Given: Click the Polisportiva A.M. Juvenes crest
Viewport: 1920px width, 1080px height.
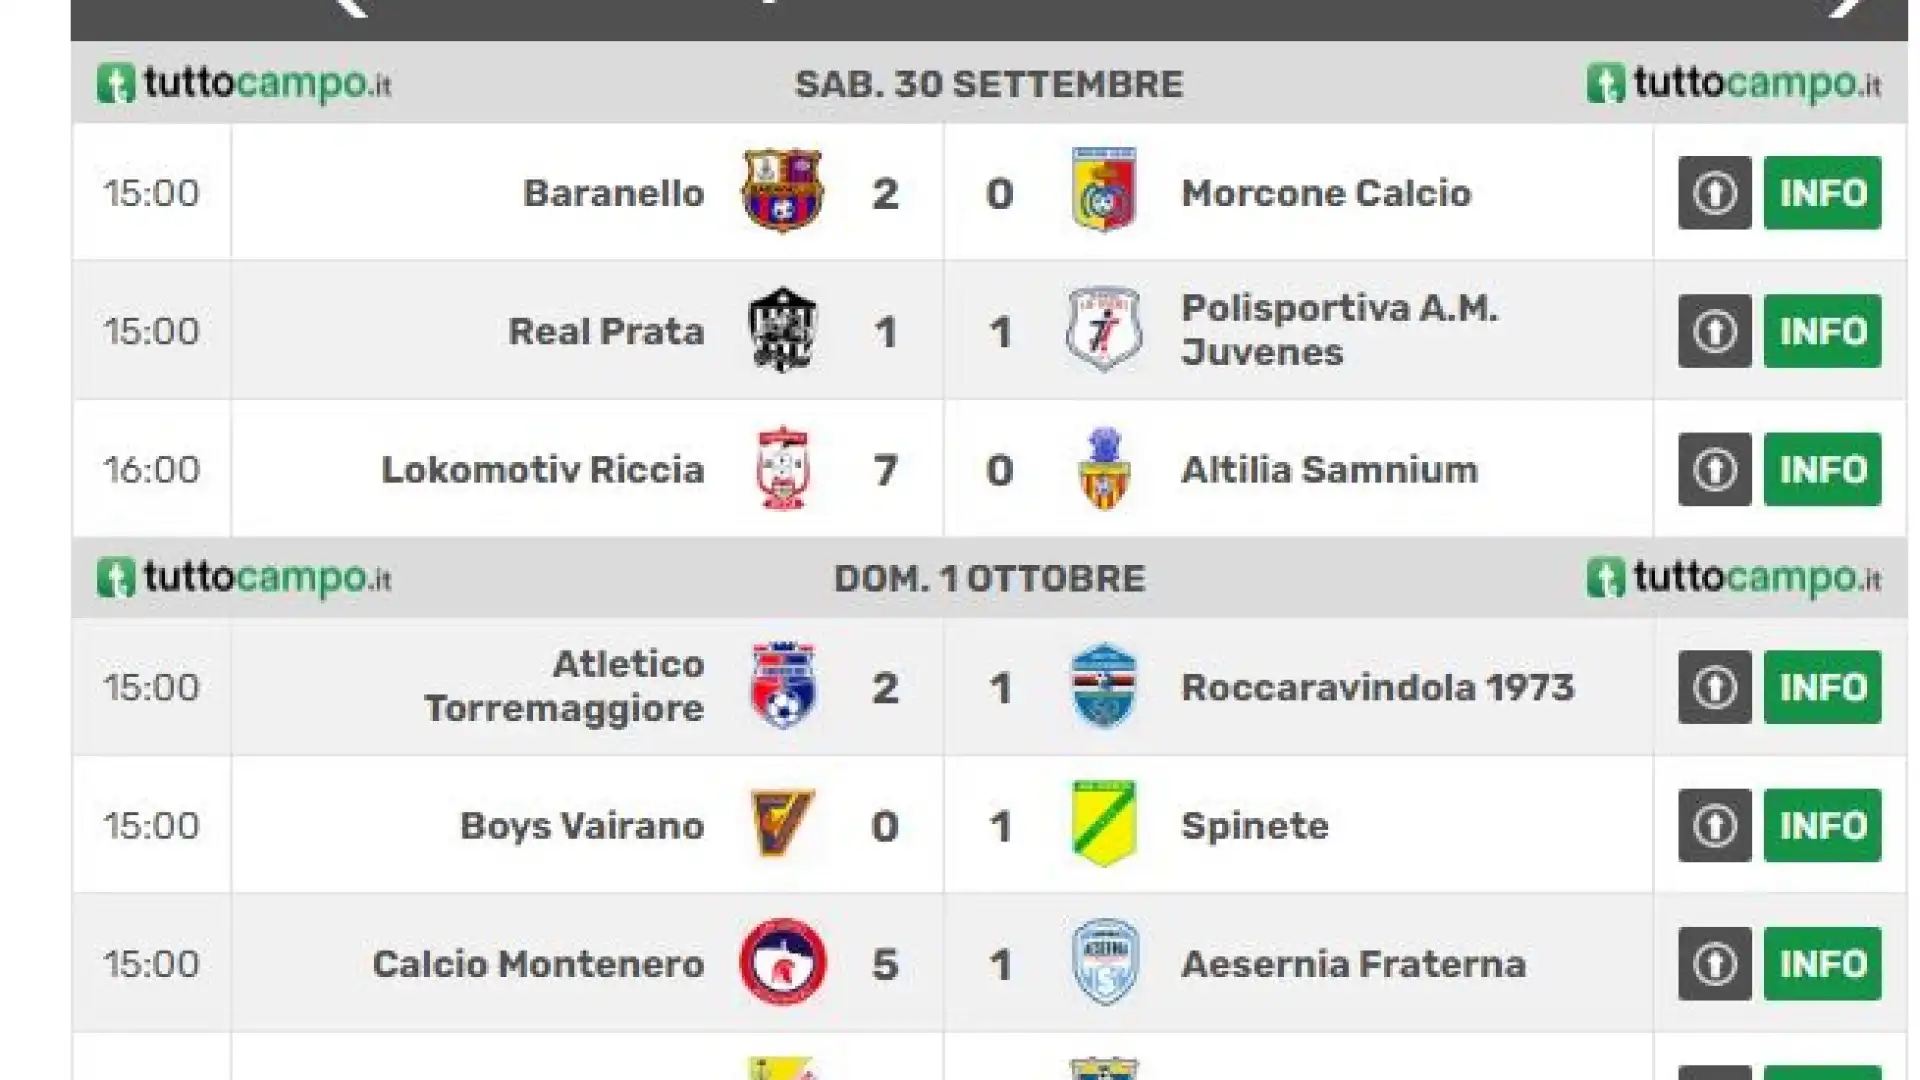Looking at the screenshot, I should click(x=1104, y=329).
